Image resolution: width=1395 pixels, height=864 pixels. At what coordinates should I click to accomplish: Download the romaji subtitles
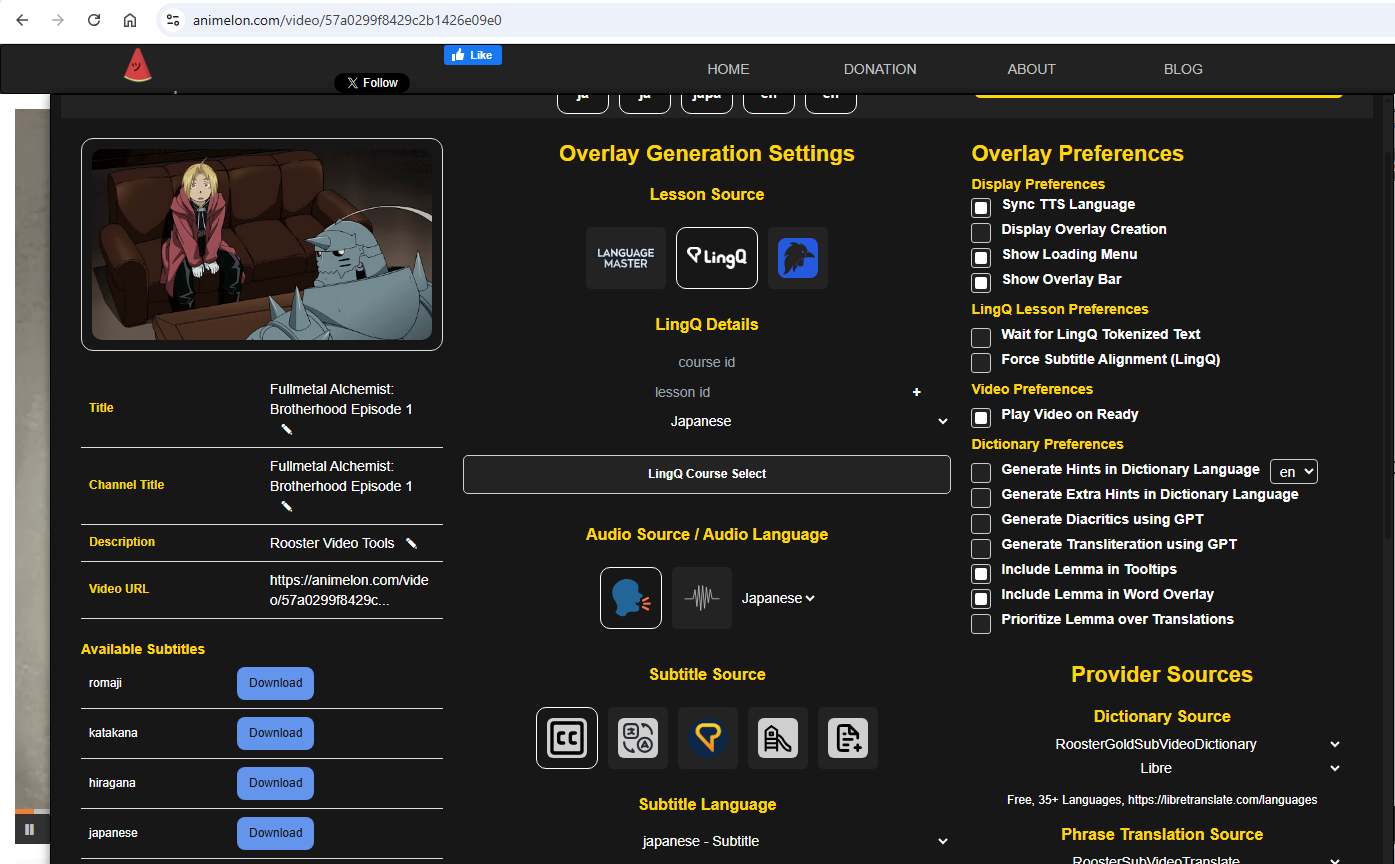pos(275,683)
